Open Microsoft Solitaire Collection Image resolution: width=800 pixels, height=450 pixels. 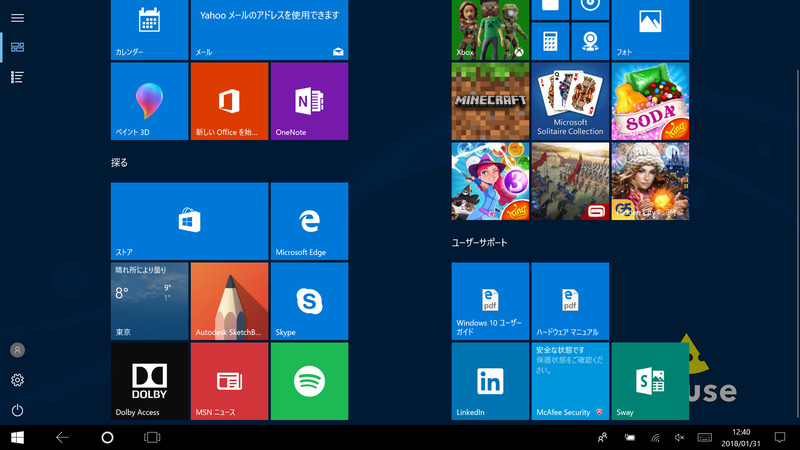570,101
